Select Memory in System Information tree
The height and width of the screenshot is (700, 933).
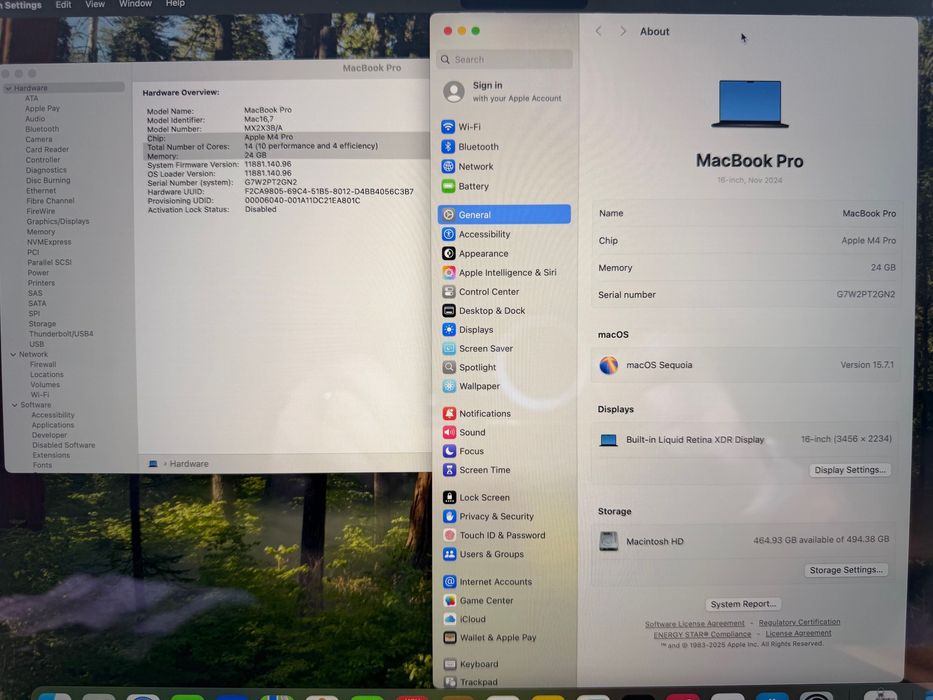click(40, 232)
